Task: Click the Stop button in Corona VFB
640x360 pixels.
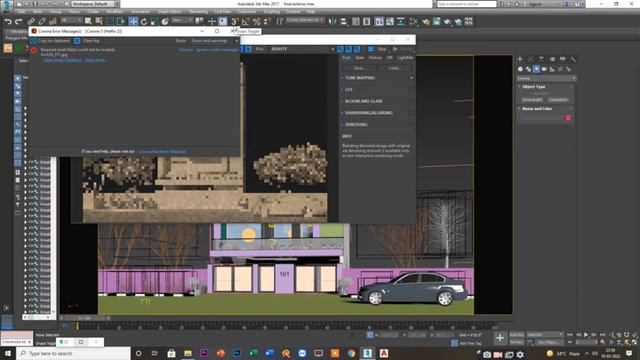Action: [378, 49]
